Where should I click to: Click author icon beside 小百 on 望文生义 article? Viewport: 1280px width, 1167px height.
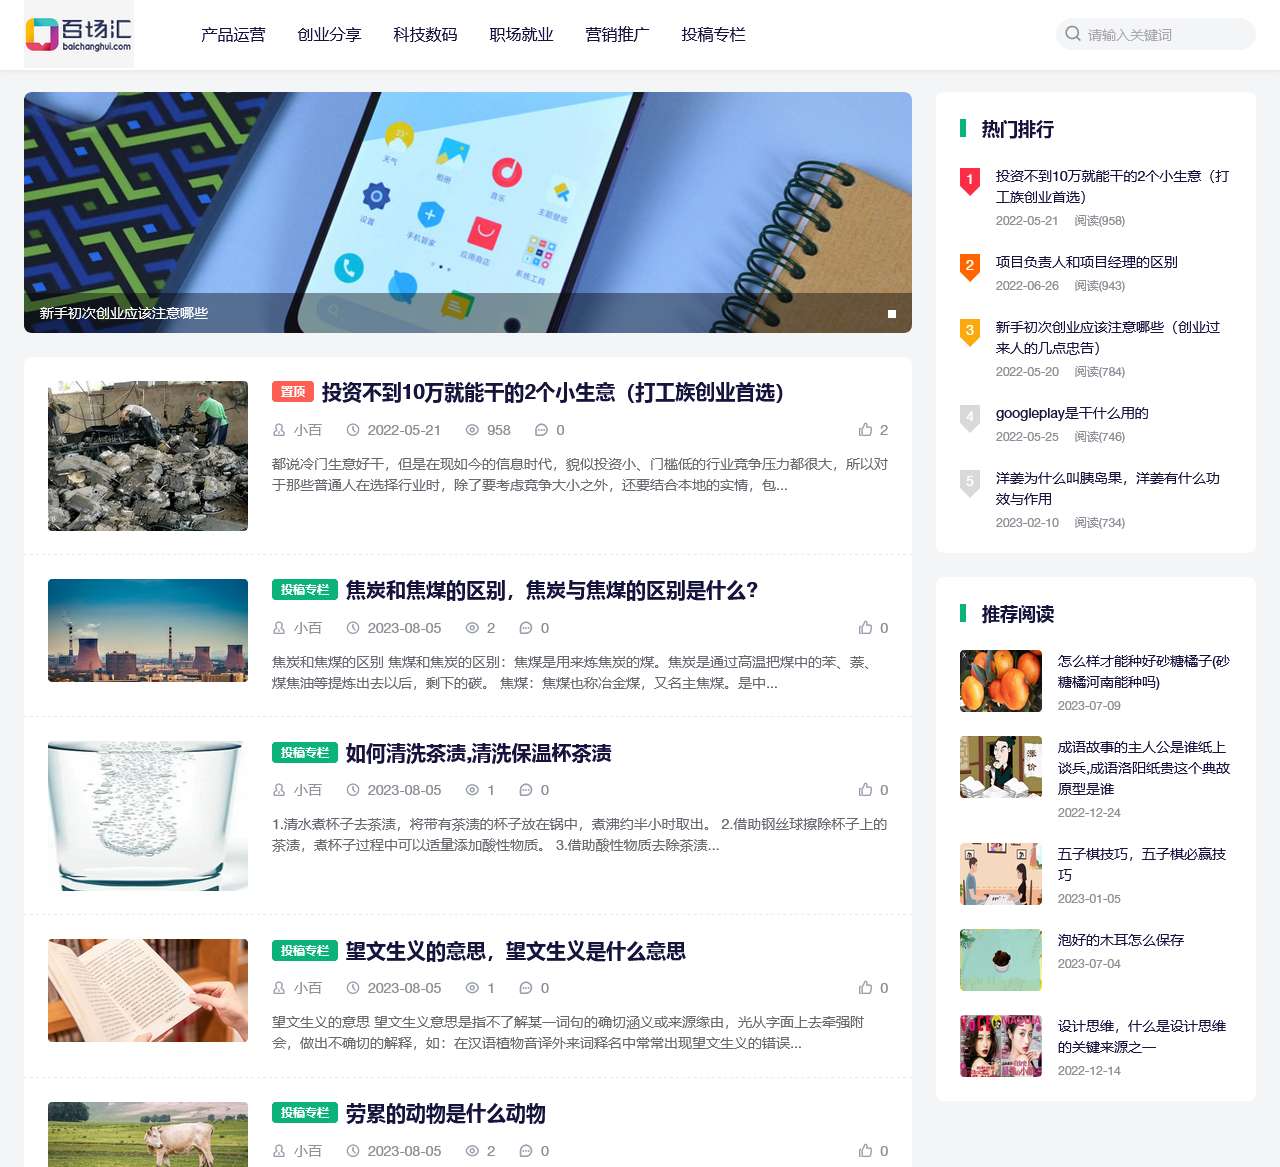tap(278, 988)
